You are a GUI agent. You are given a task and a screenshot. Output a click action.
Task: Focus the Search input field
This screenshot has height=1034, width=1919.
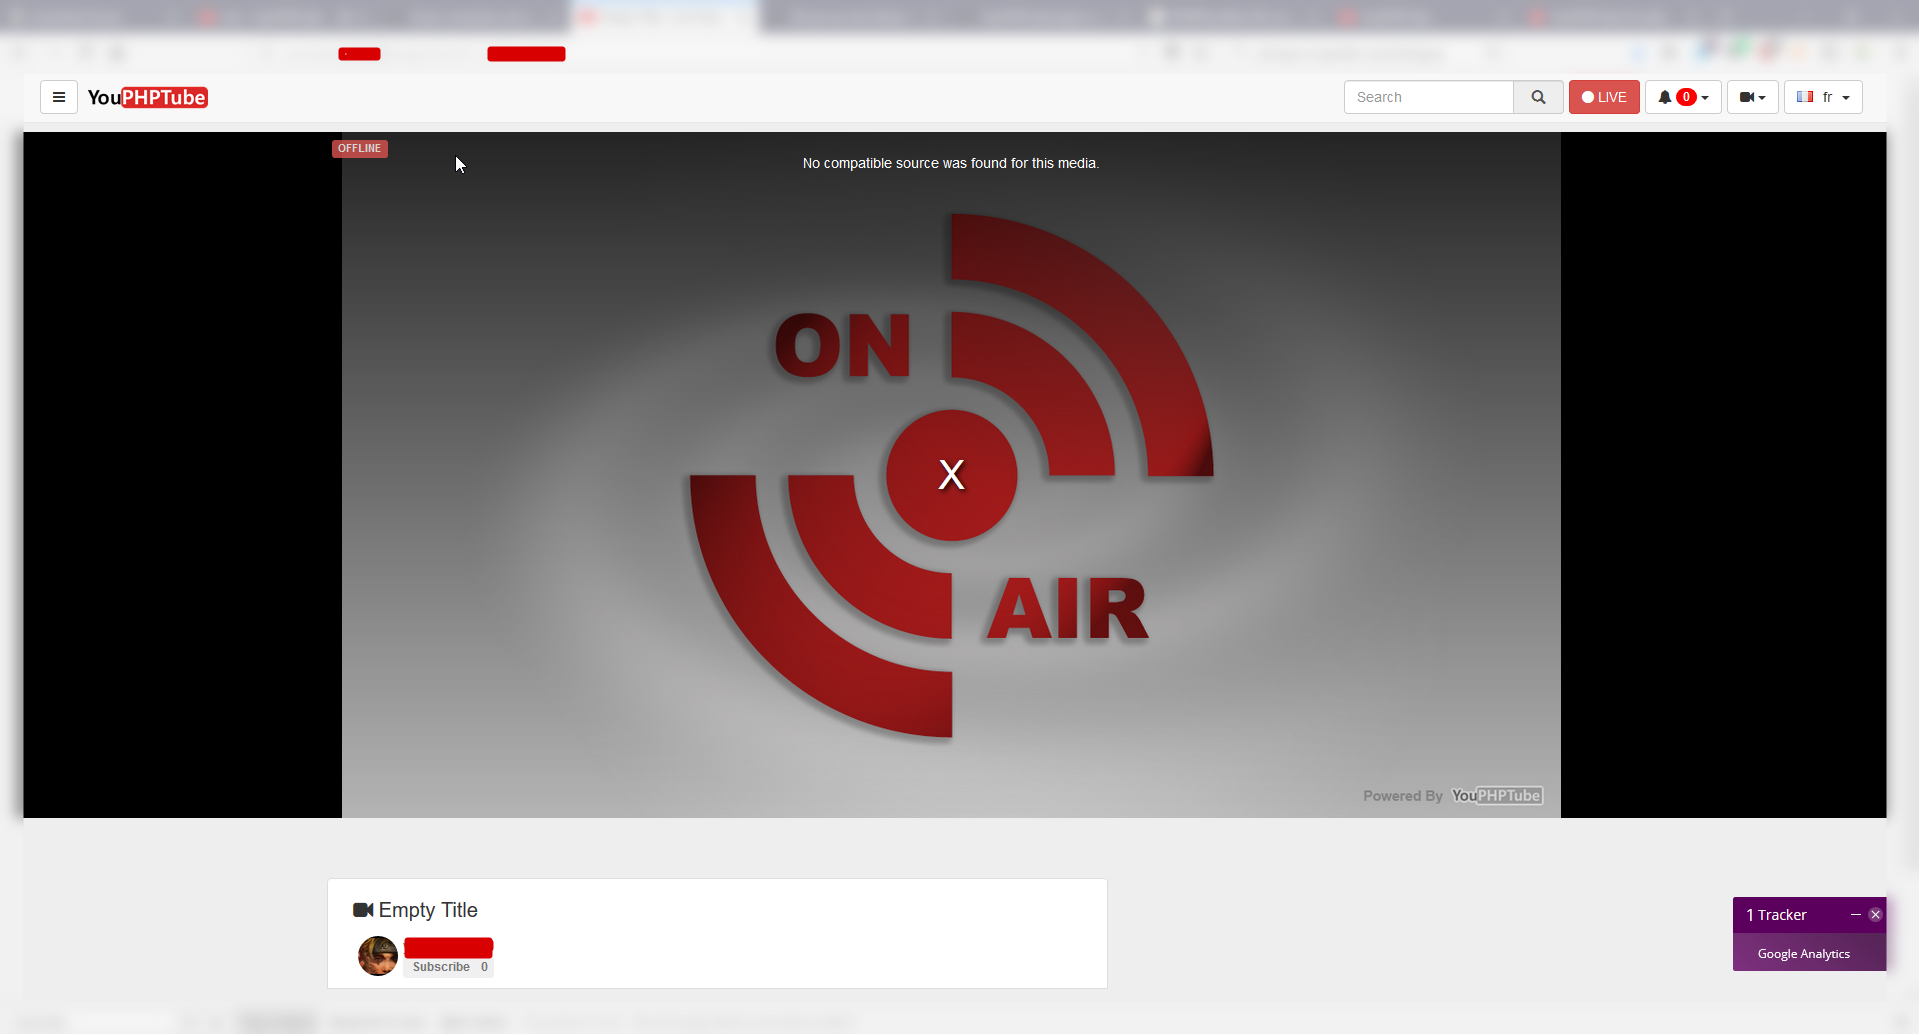pos(1428,97)
